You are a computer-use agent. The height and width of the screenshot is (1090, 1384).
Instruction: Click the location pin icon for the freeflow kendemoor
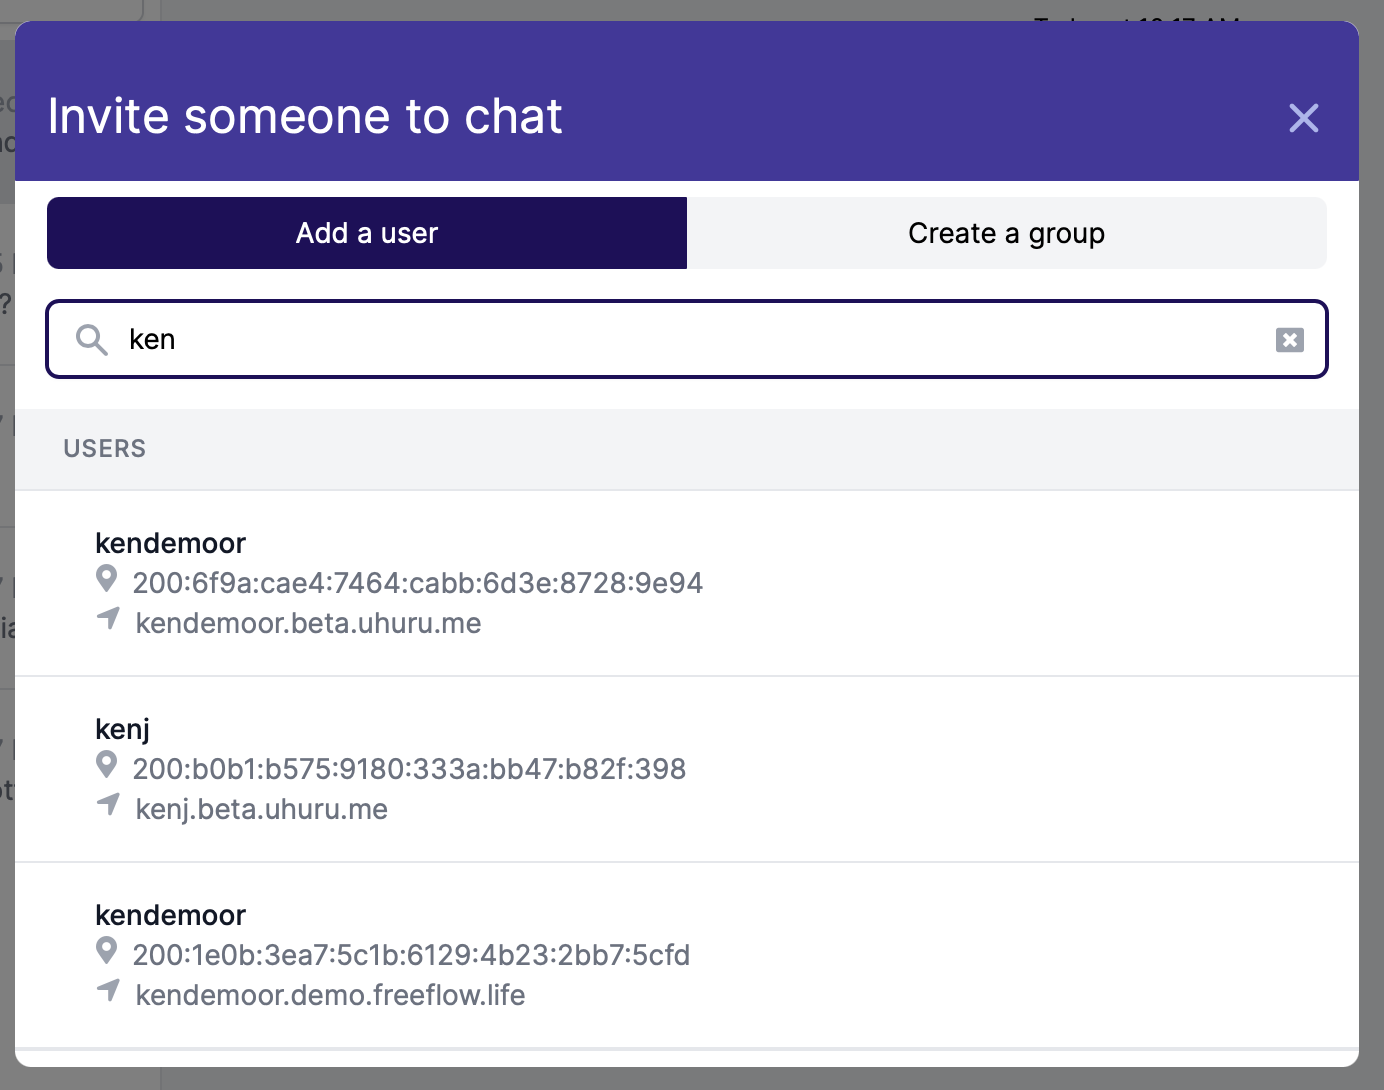click(x=108, y=954)
